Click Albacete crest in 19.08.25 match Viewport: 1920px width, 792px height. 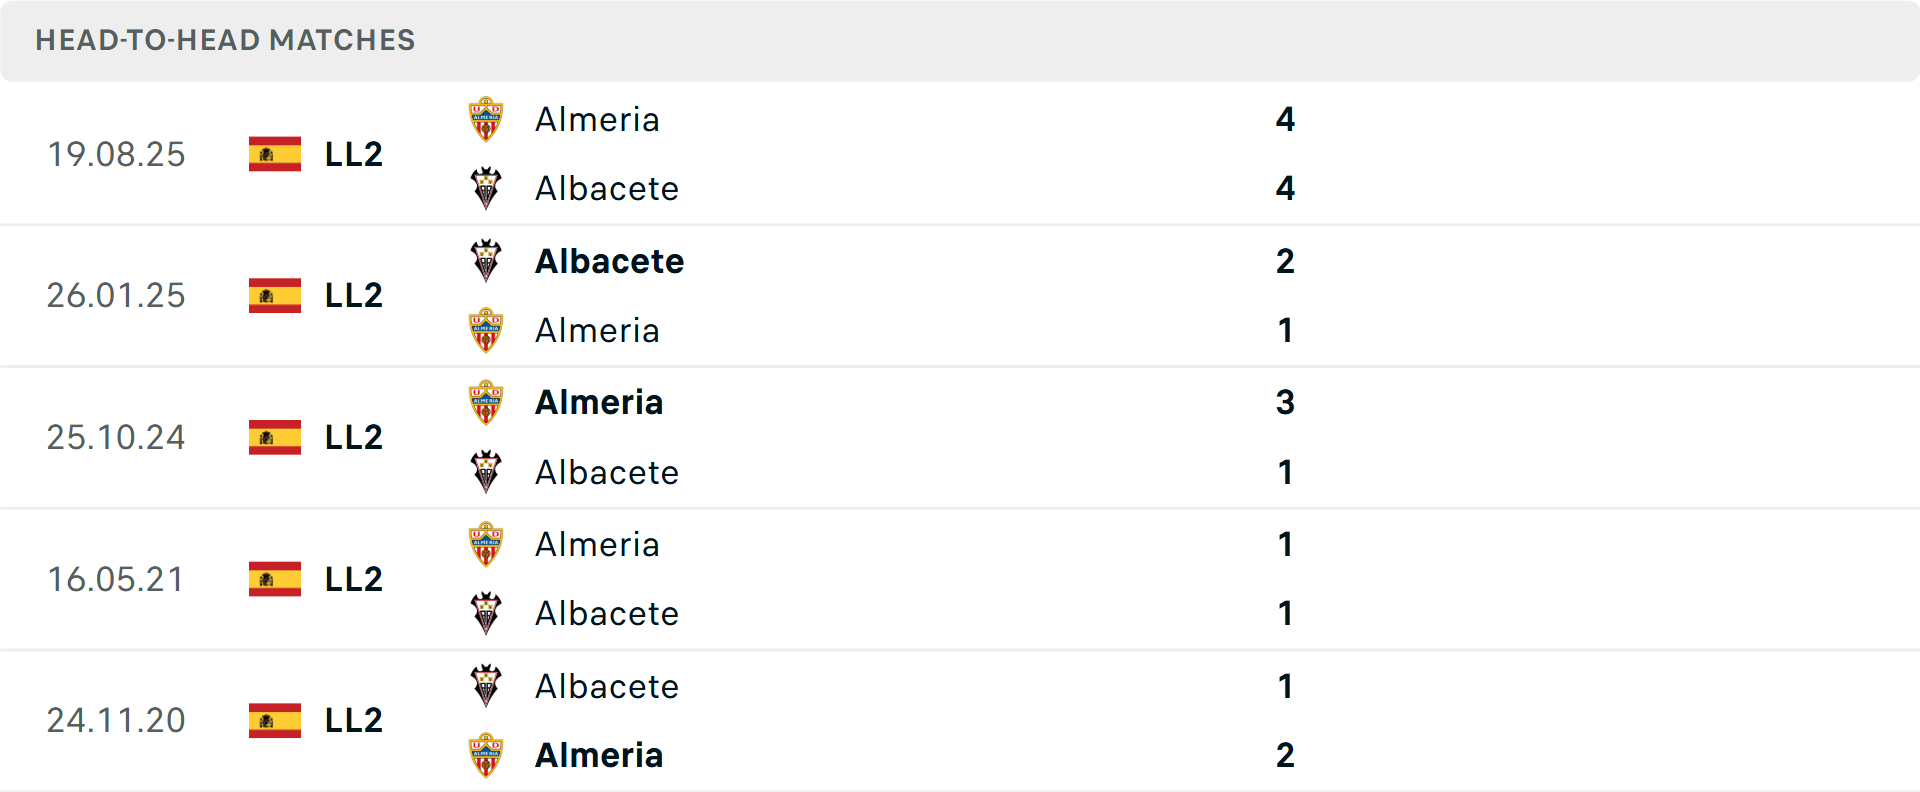pos(486,188)
